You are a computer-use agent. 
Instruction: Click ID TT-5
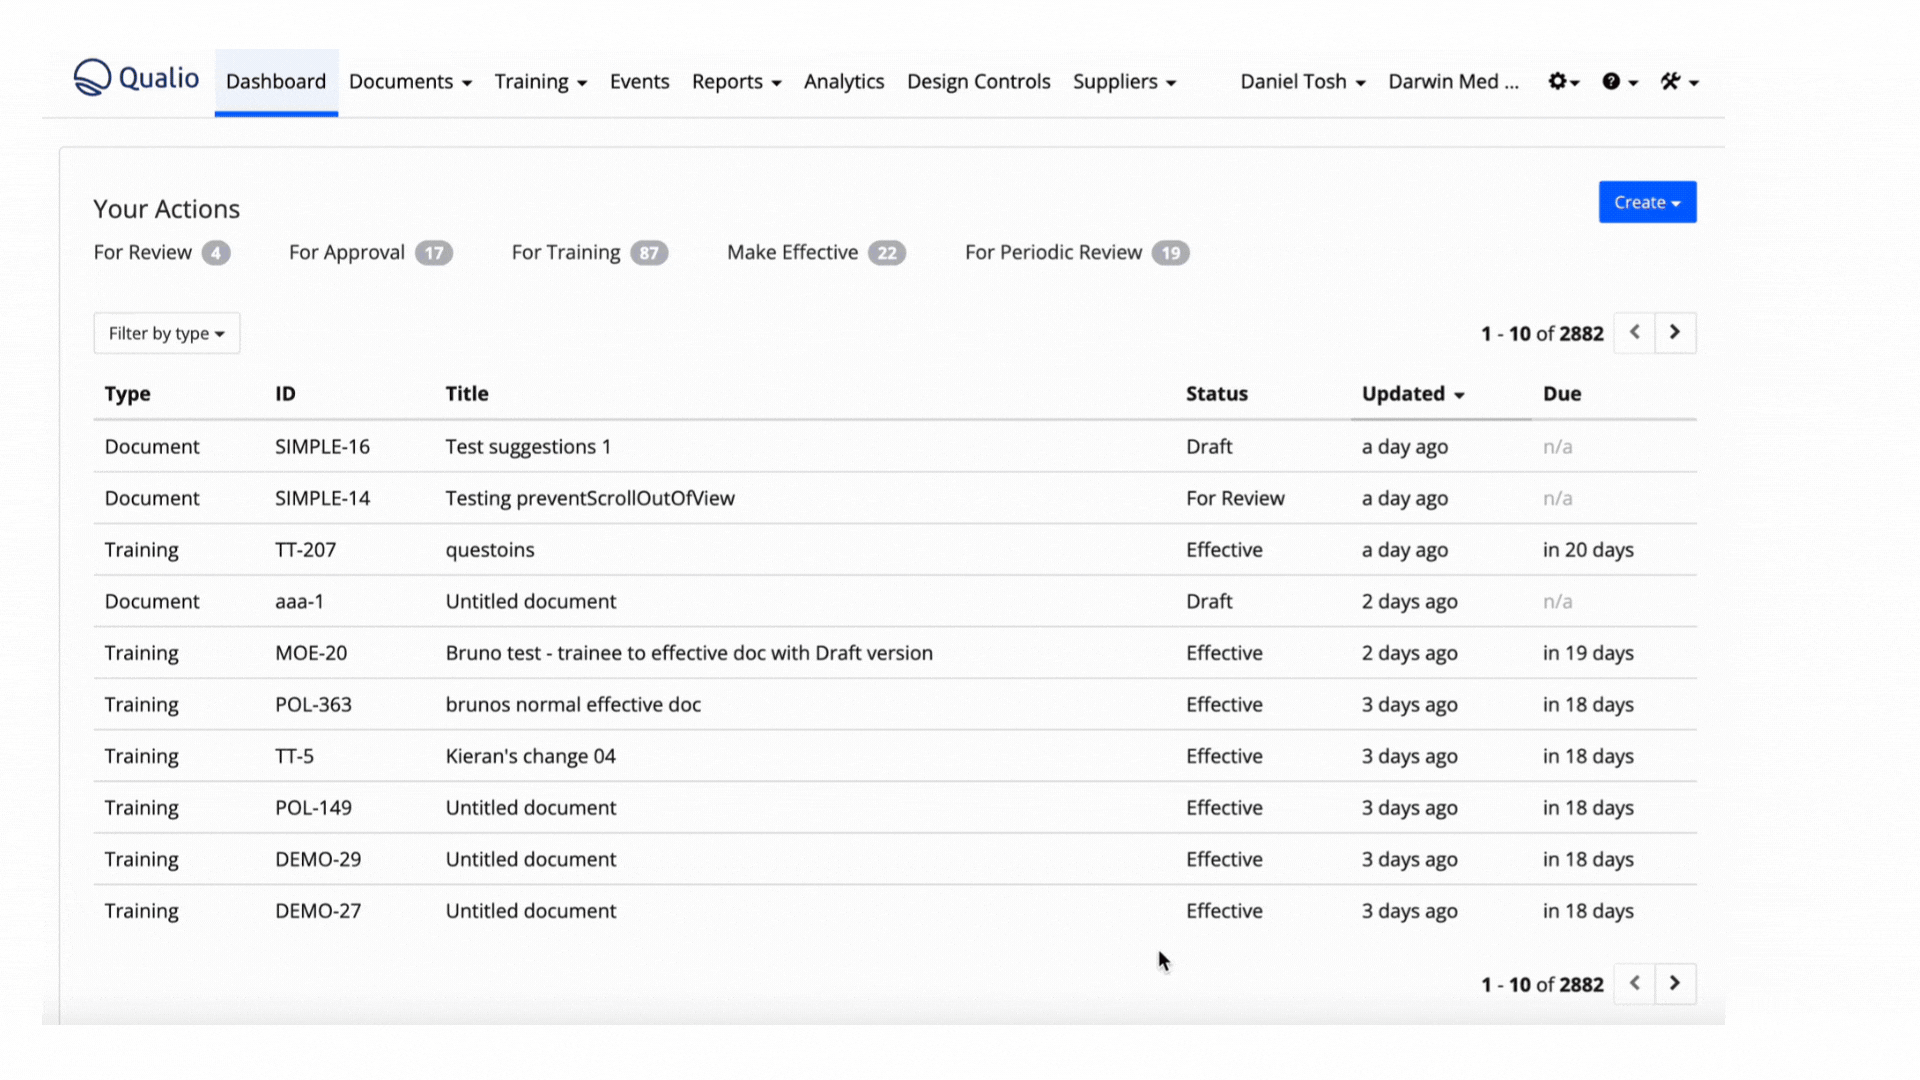point(294,756)
